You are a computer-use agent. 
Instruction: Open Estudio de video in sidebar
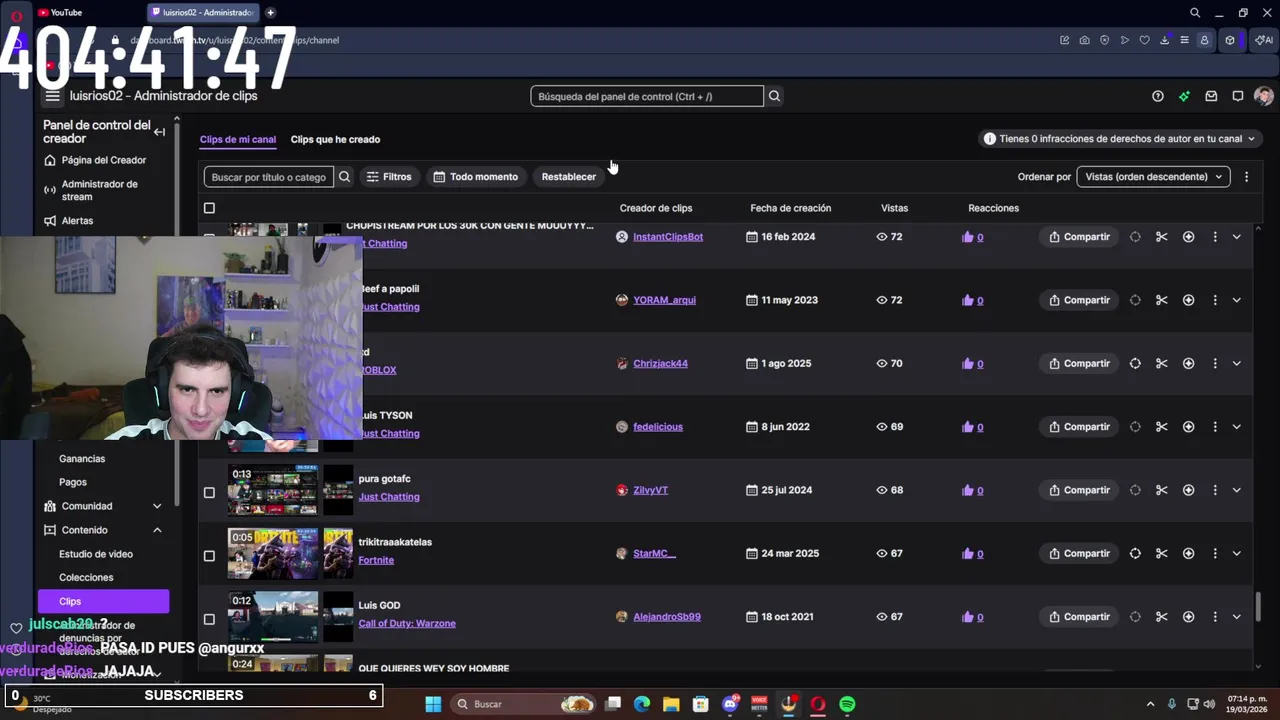click(x=96, y=554)
